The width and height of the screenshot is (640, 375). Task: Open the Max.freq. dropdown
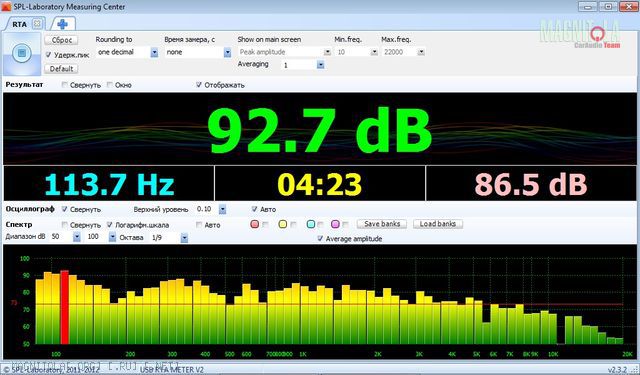point(421,52)
